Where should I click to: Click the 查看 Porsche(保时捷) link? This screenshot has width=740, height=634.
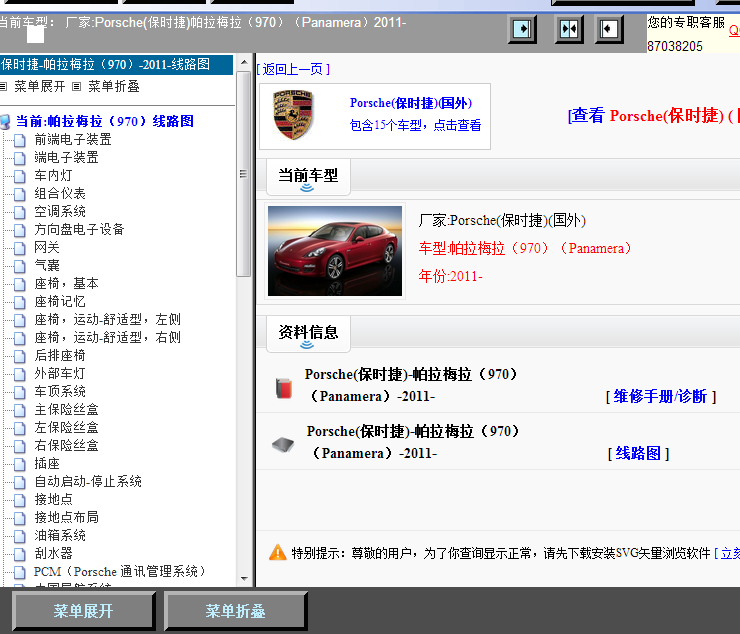pyautogui.click(x=653, y=115)
